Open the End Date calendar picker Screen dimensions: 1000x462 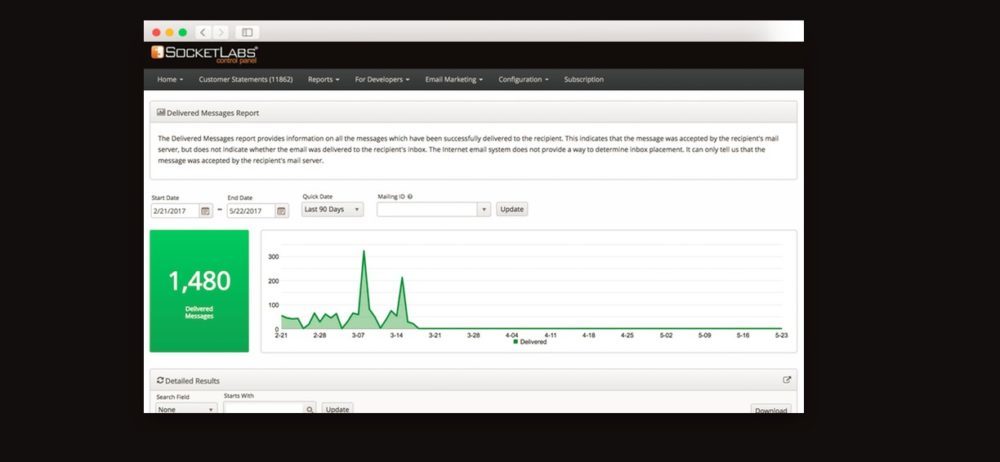click(281, 211)
